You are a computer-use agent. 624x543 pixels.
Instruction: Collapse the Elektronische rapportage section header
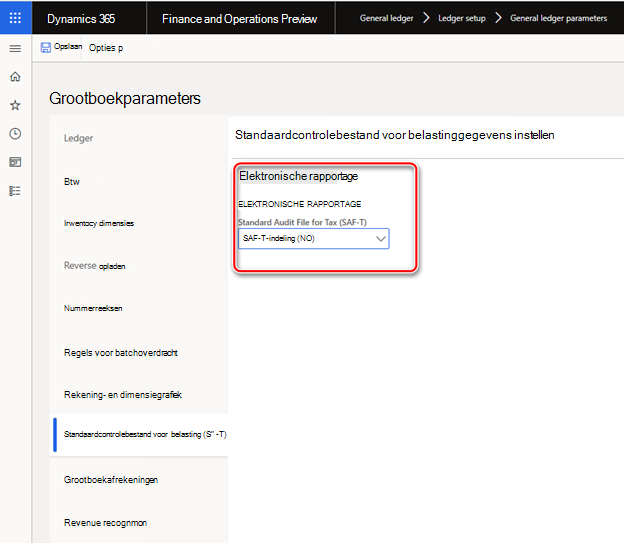tap(298, 176)
